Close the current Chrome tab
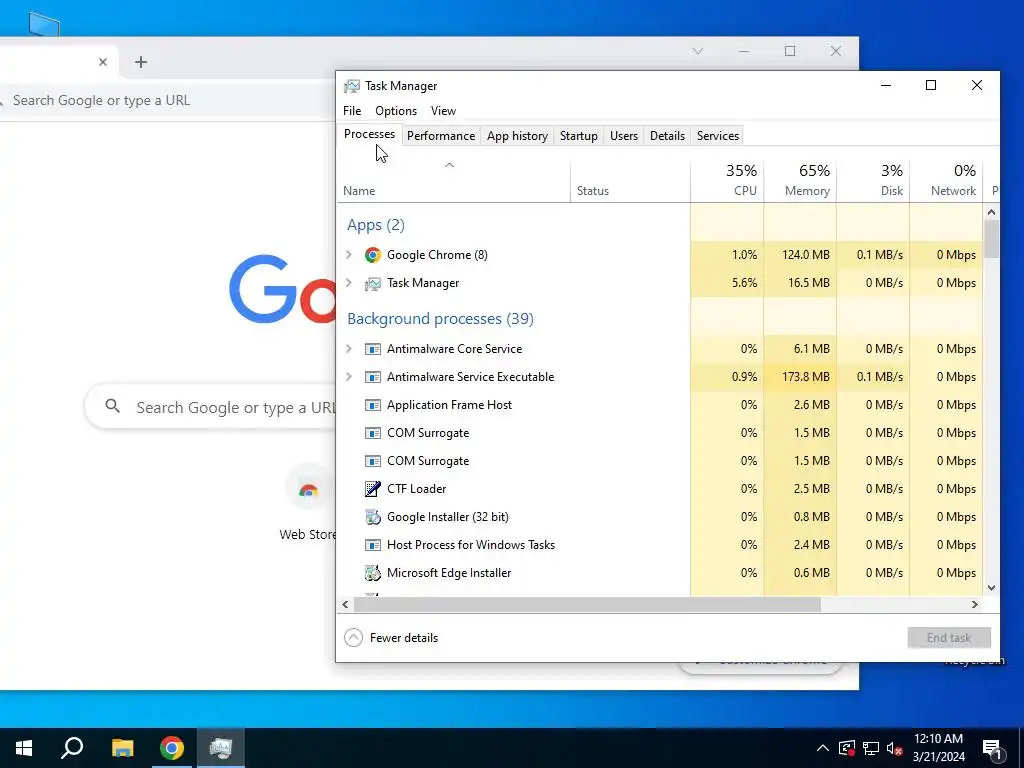This screenshot has width=1024, height=768. point(103,62)
